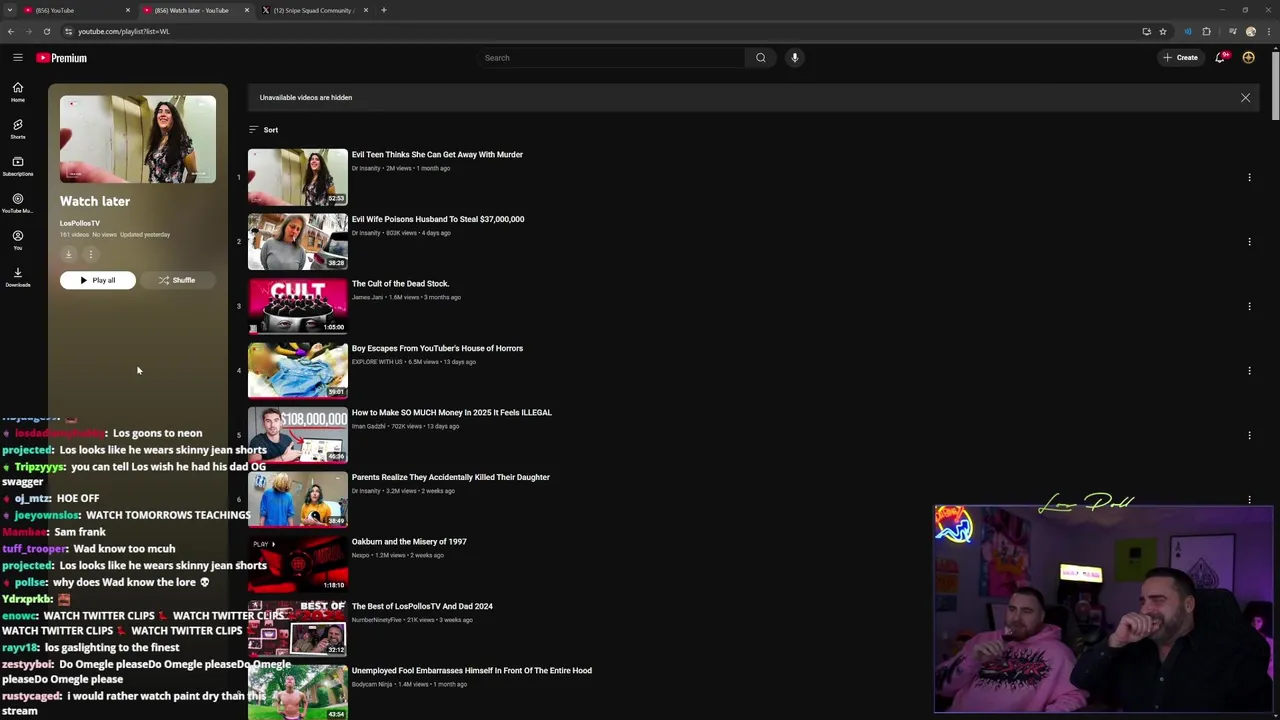Click the Nexpo channel name
1280x720 pixels.
[361, 555]
